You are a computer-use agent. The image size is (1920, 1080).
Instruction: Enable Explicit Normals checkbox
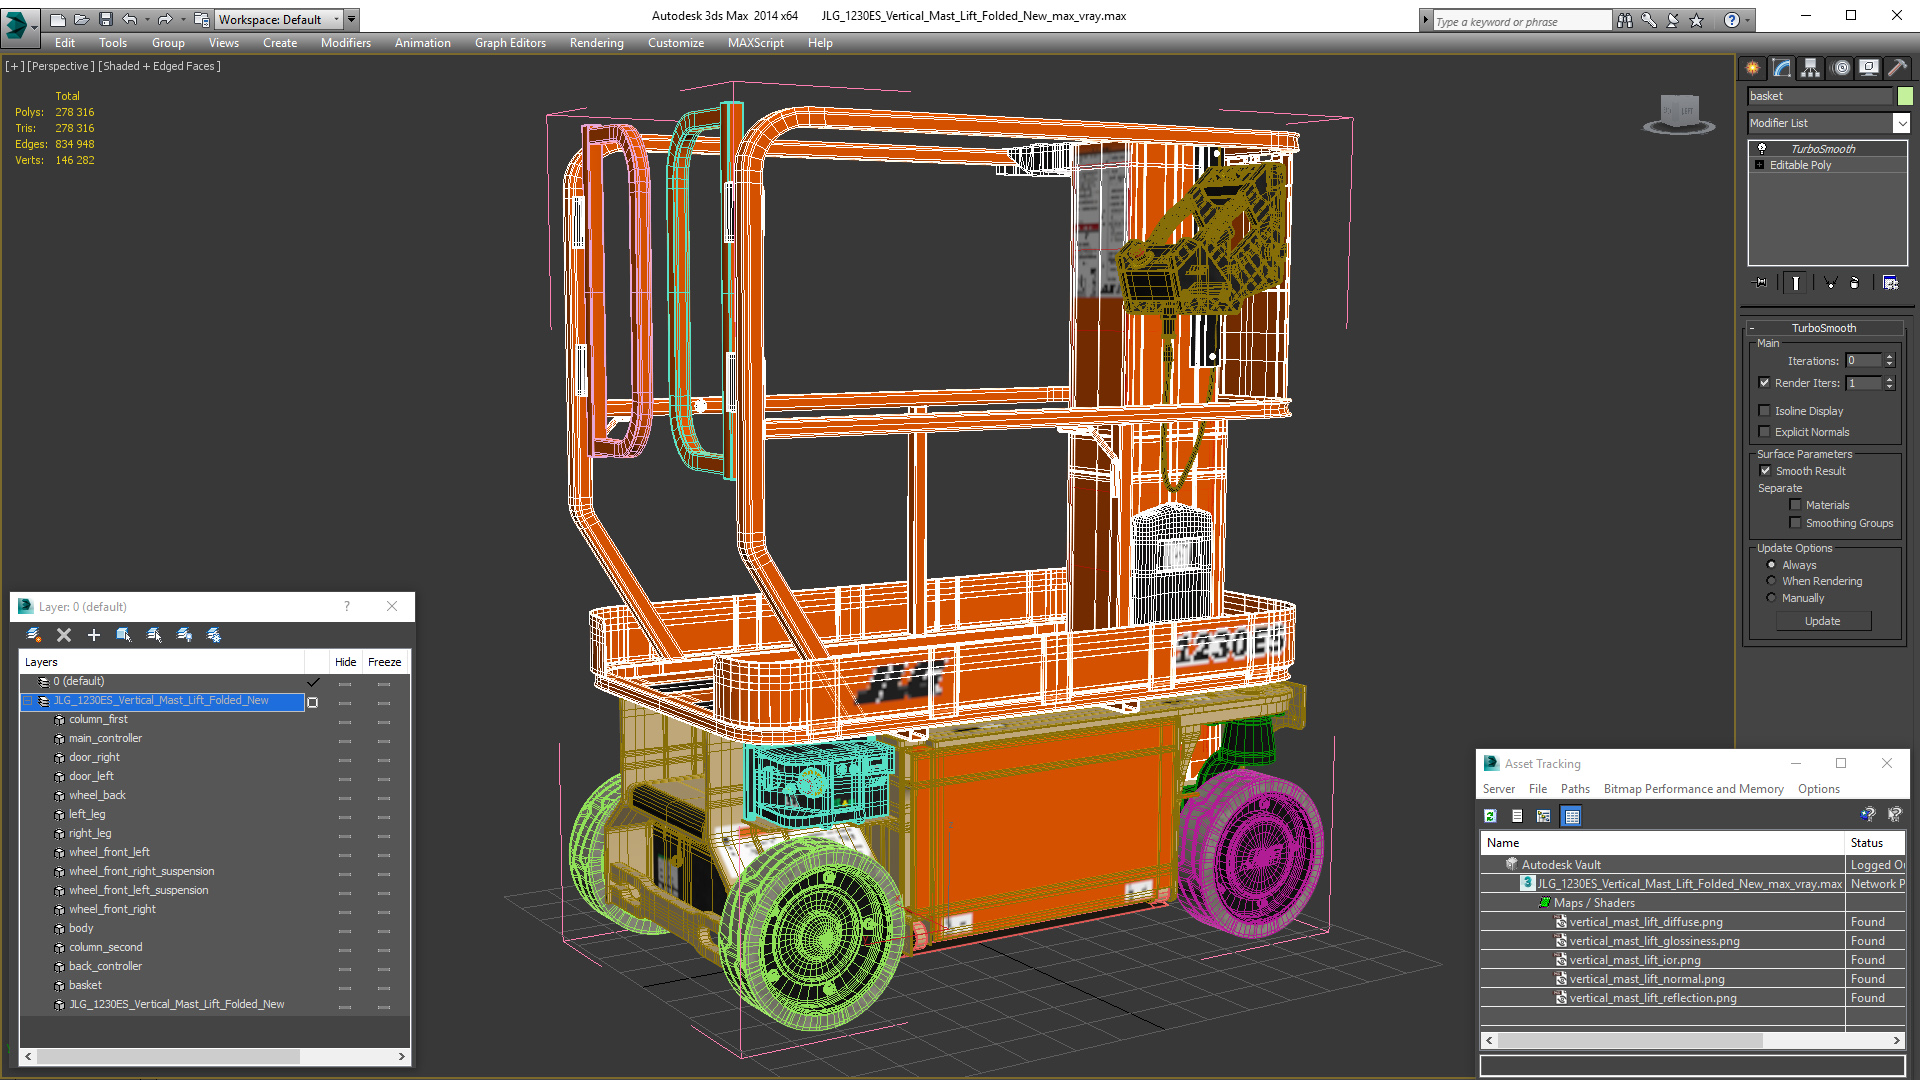[x=1765, y=432]
